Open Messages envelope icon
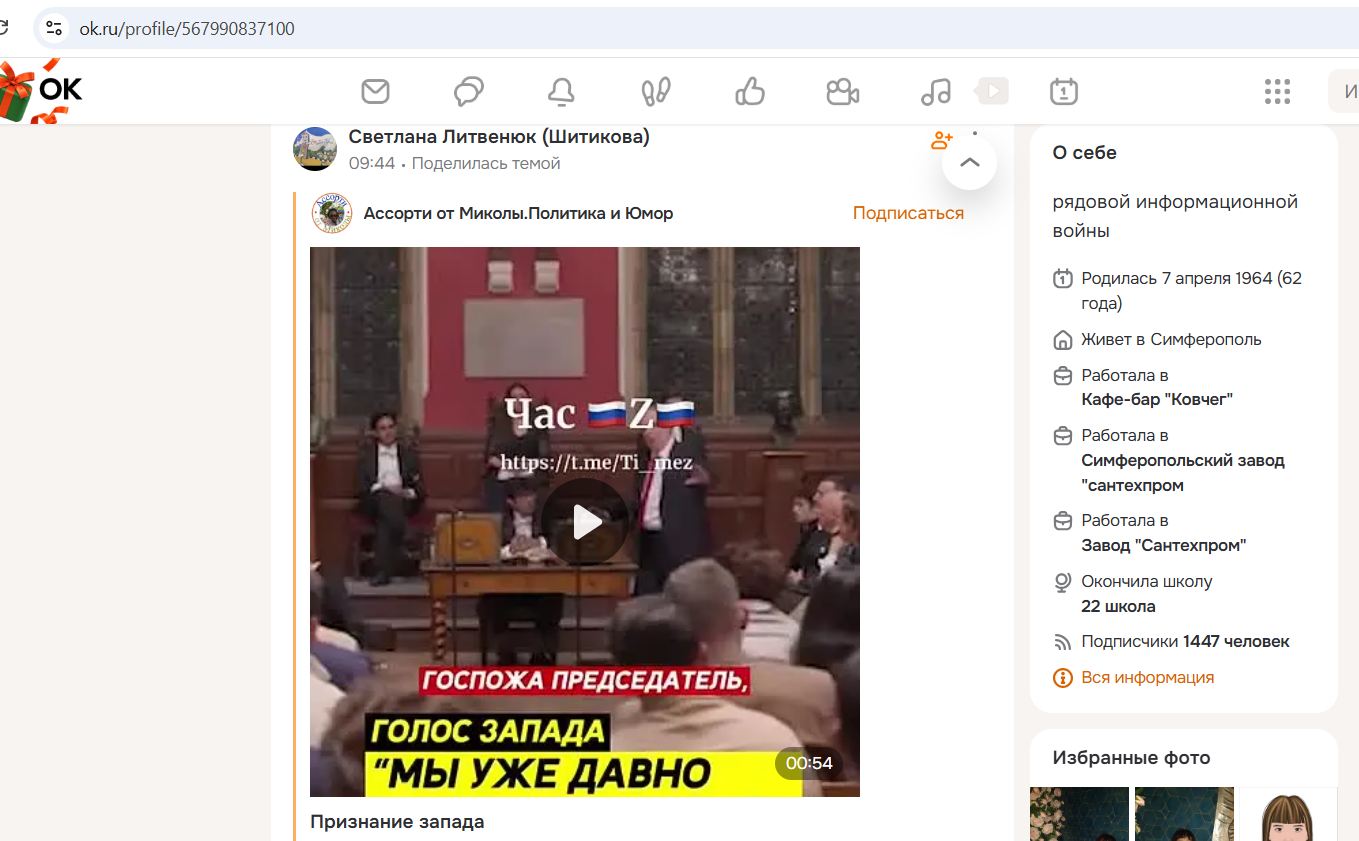 click(x=375, y=92)
